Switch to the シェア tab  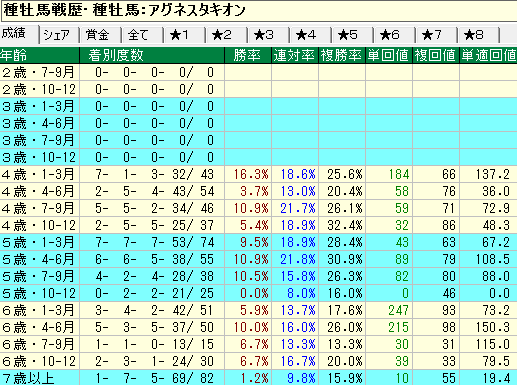(x=59, y=35)
